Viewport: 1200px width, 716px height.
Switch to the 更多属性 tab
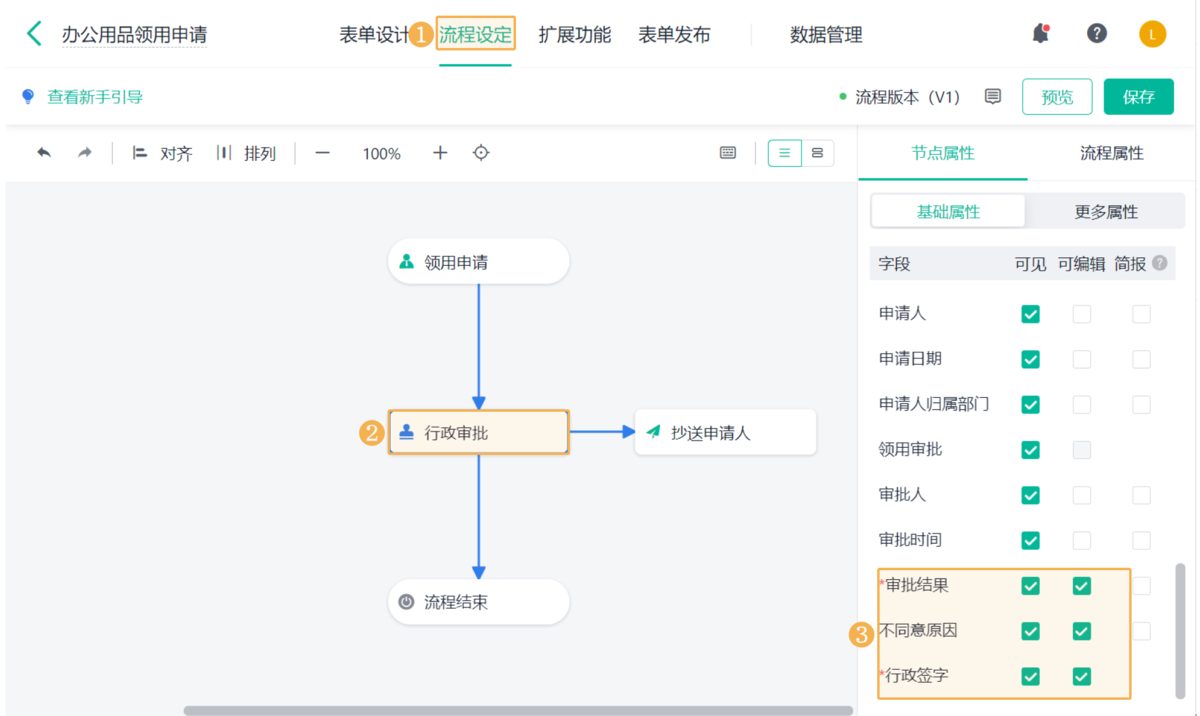pos(1106,211)
